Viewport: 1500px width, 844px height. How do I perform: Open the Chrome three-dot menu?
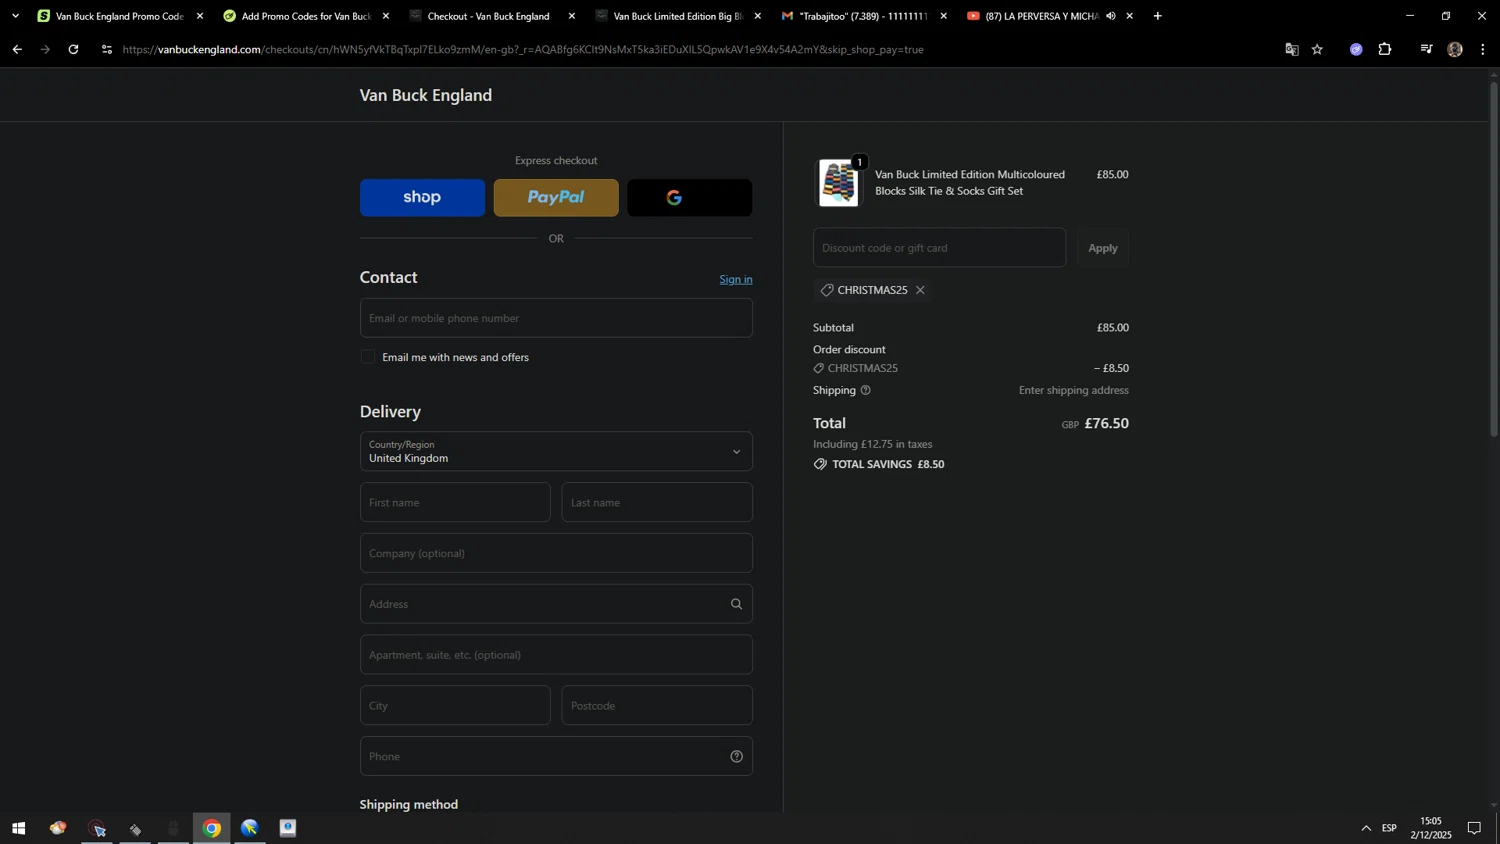click(1483, 49)
